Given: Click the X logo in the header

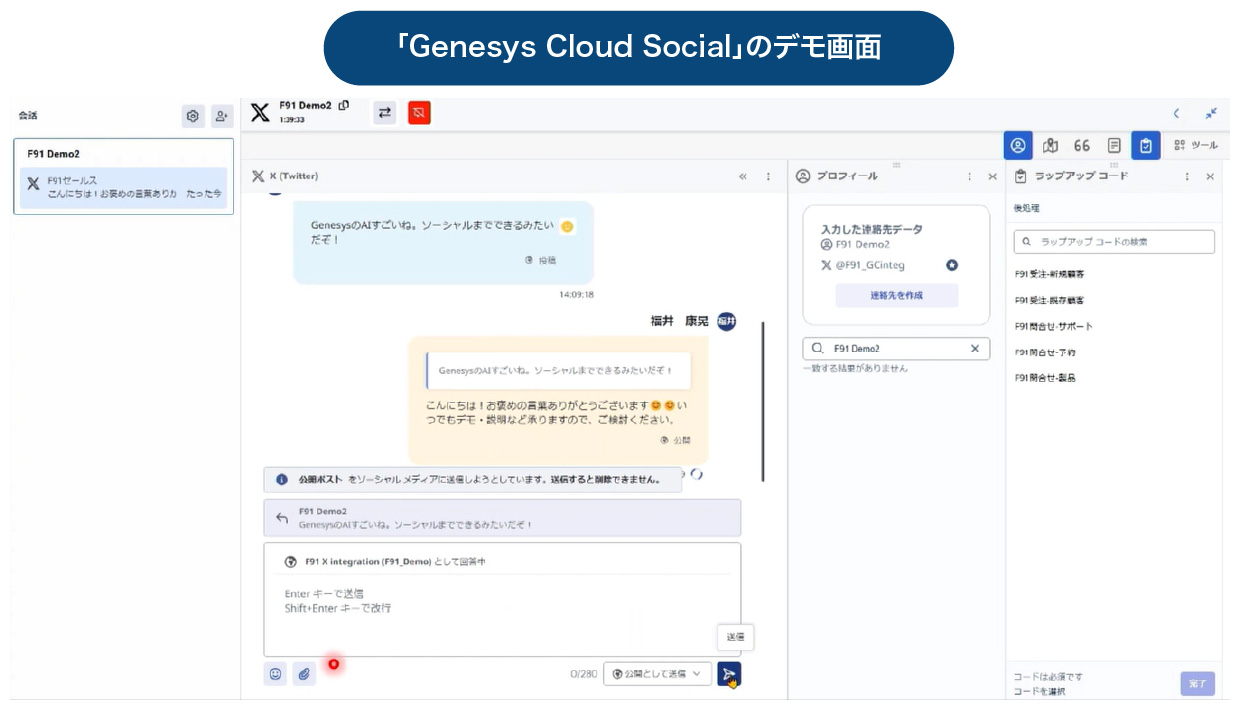Looking at the screenshot, I should click(260, 113).
